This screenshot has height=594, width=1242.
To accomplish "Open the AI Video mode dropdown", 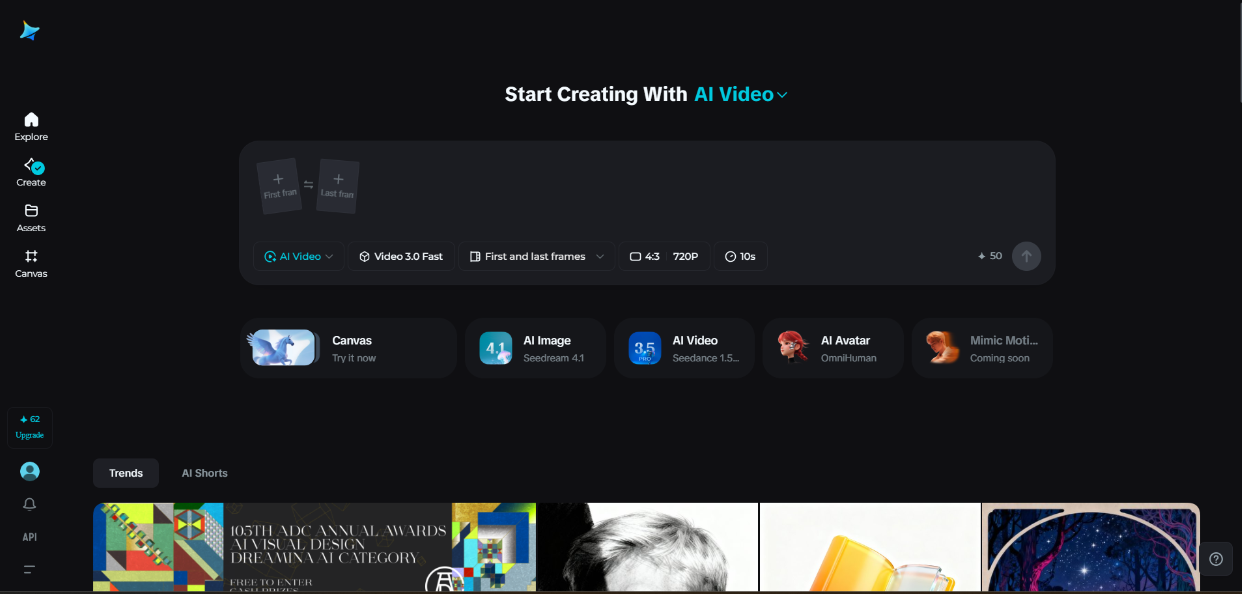I will click(299, 256).
